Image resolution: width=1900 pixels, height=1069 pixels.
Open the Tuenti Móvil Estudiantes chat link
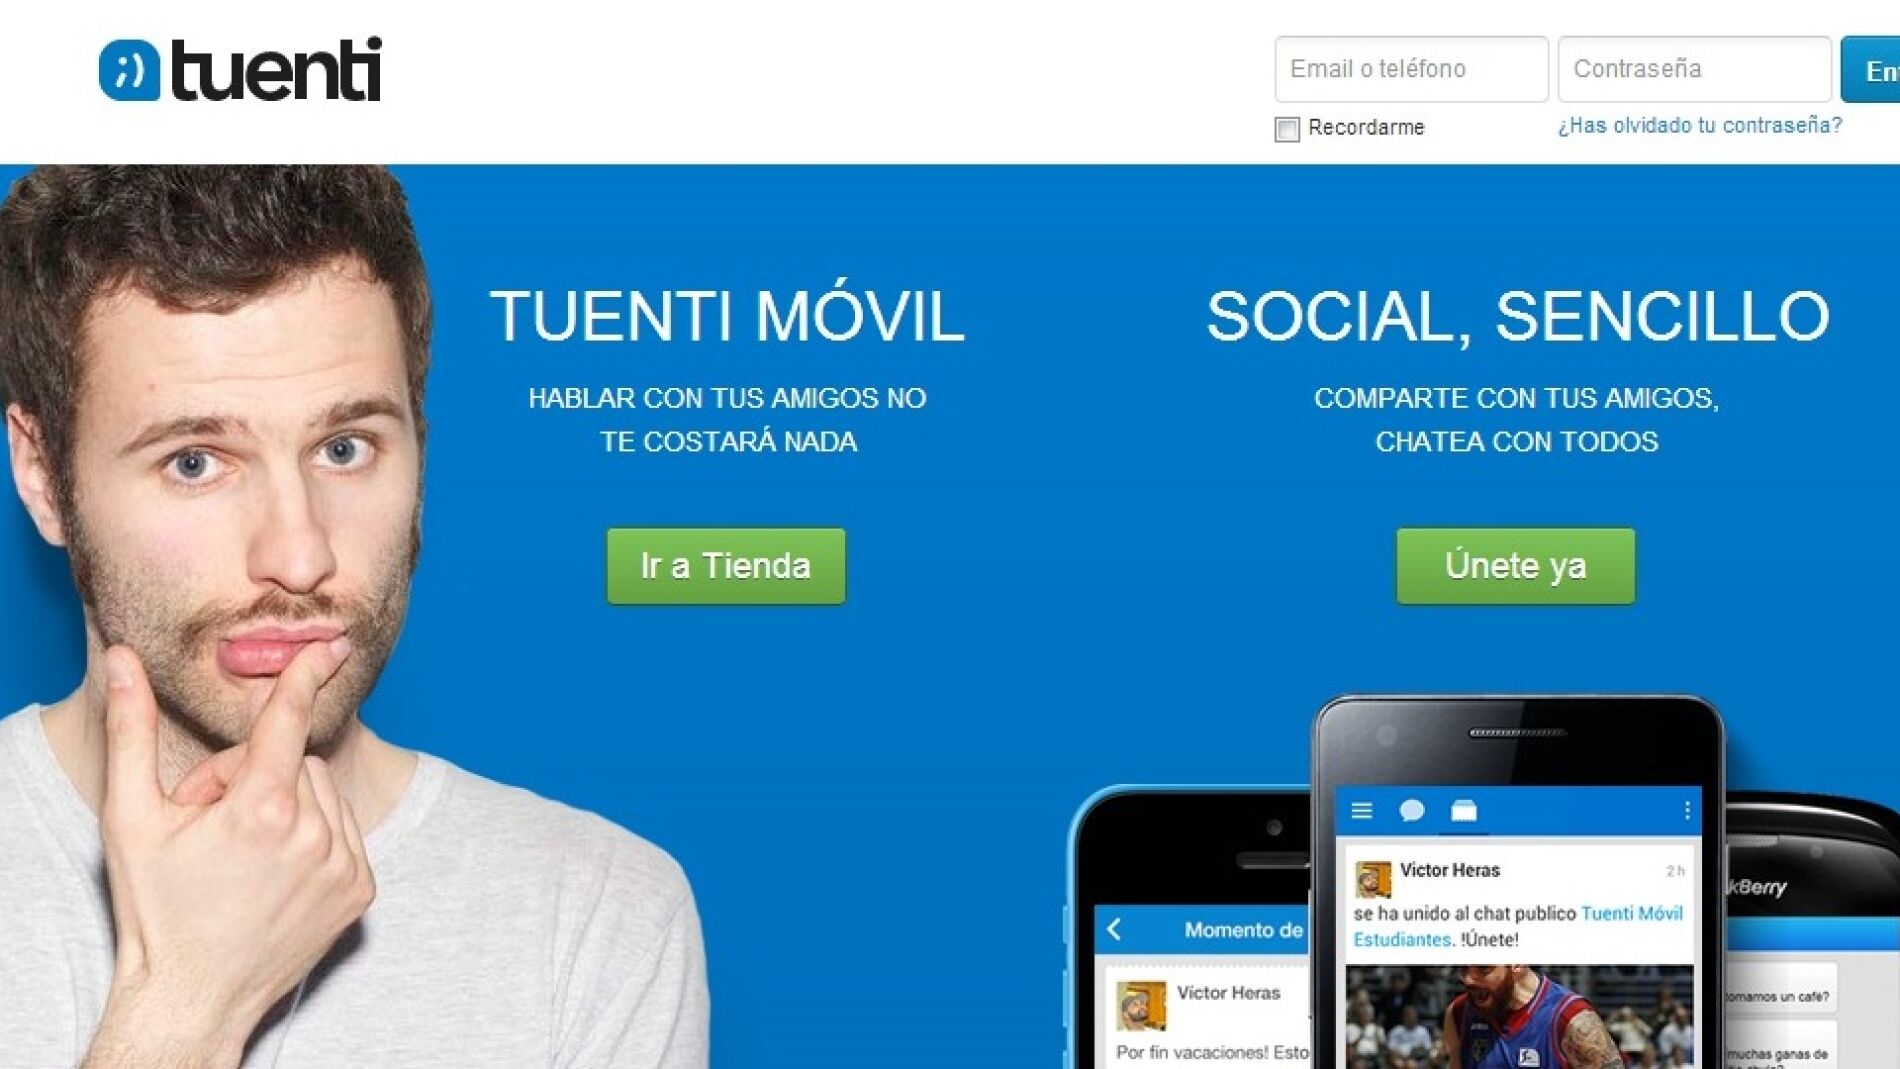[1518, 926]
